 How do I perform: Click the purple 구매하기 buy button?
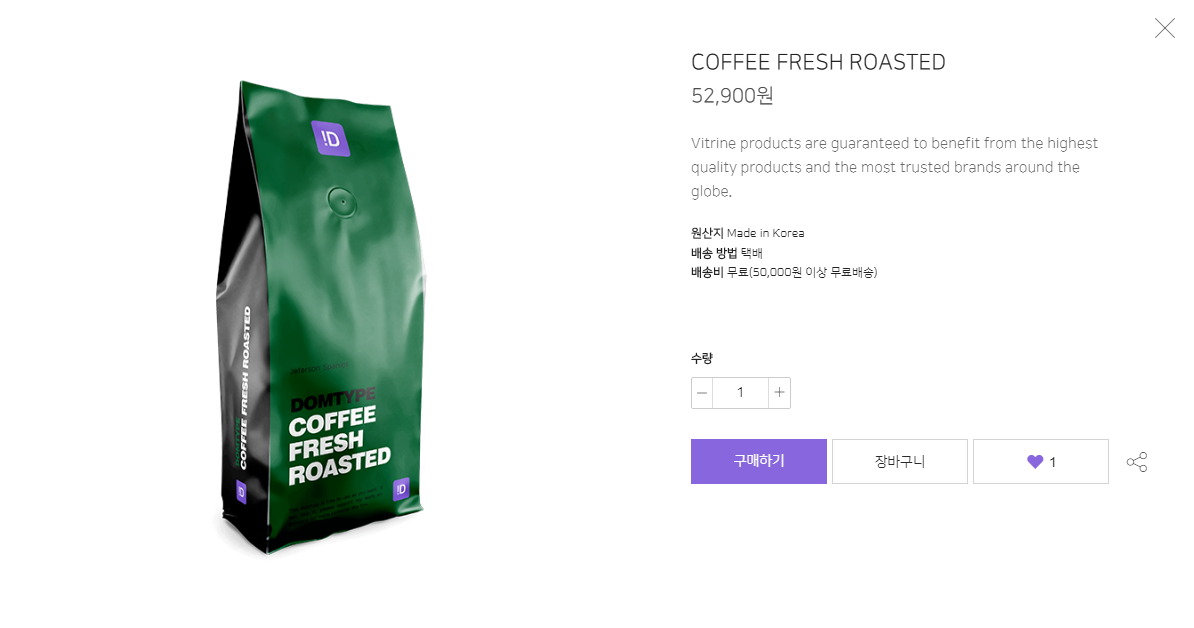[758, 461]
